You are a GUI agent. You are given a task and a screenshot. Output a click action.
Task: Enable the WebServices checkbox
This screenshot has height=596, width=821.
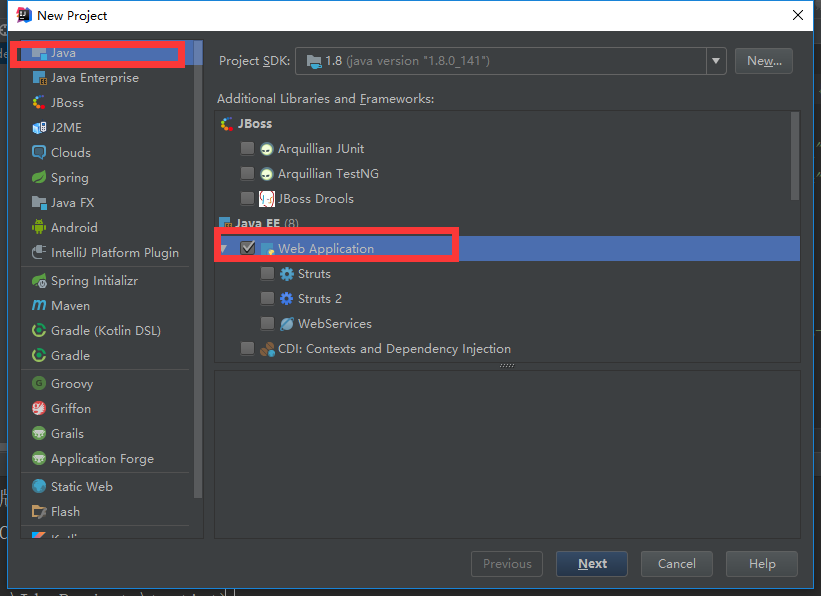(x=267, y=323)
